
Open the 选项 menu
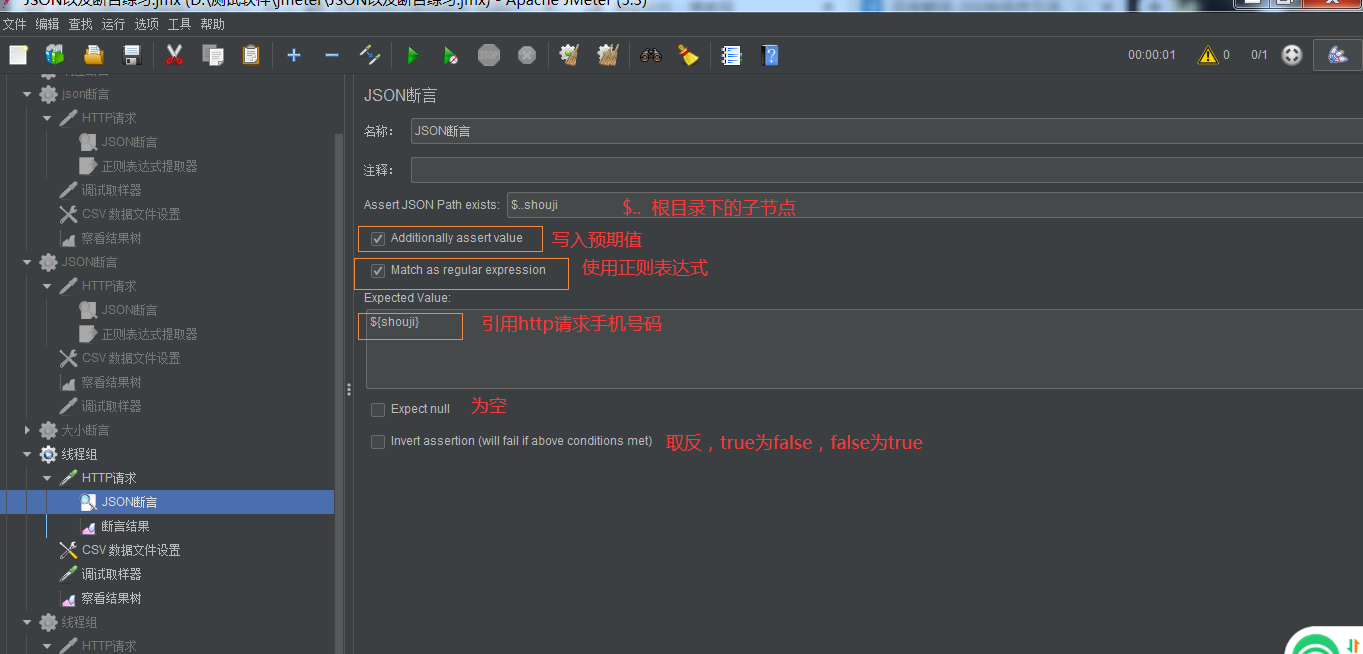pyautogui.click(x=147, y=24)
